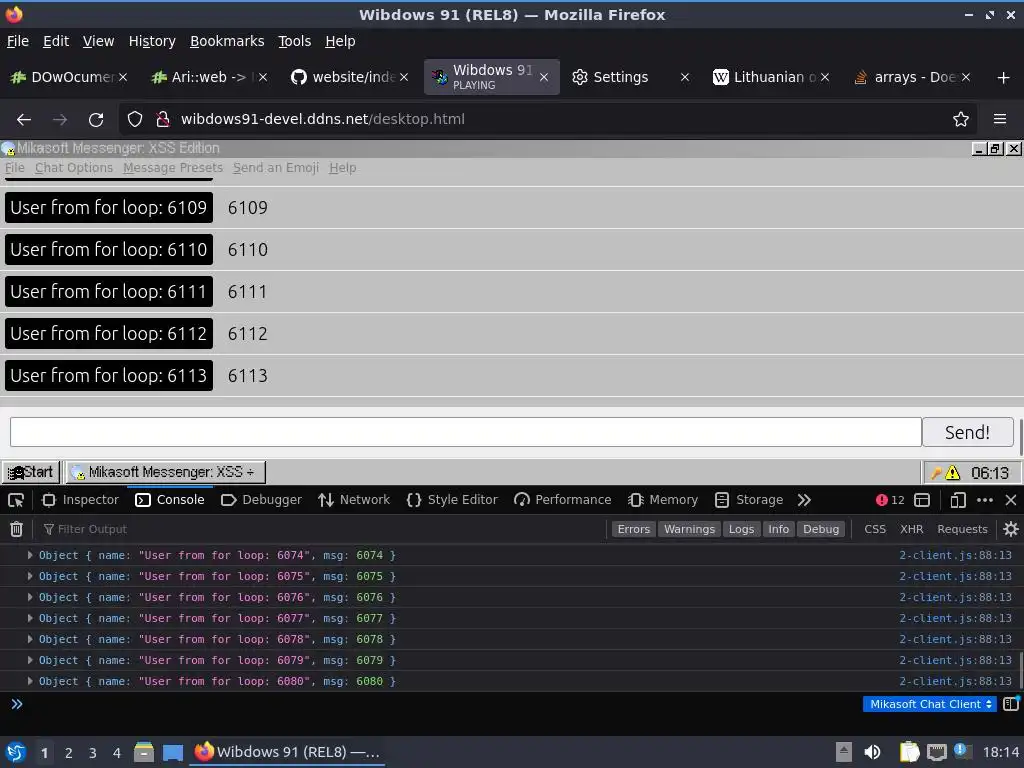Clear console output with the trash icon

click(16, 529)
